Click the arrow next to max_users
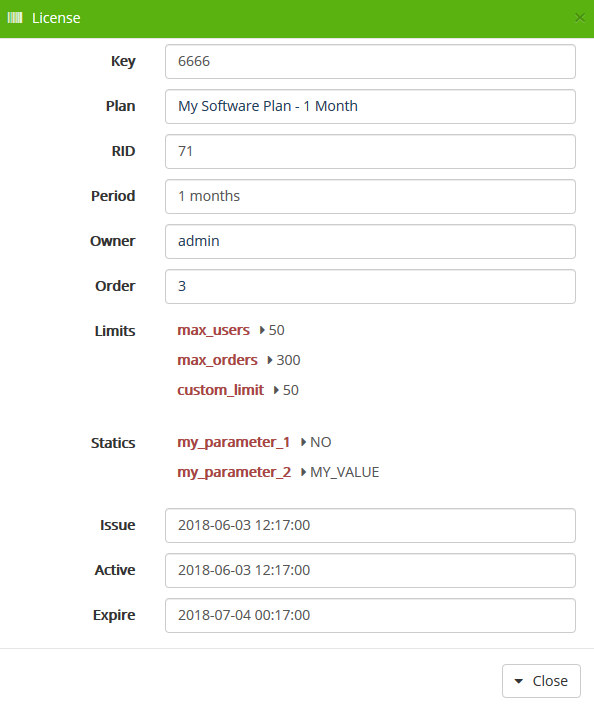The image size is (594, 710). [x=262, y=330]
